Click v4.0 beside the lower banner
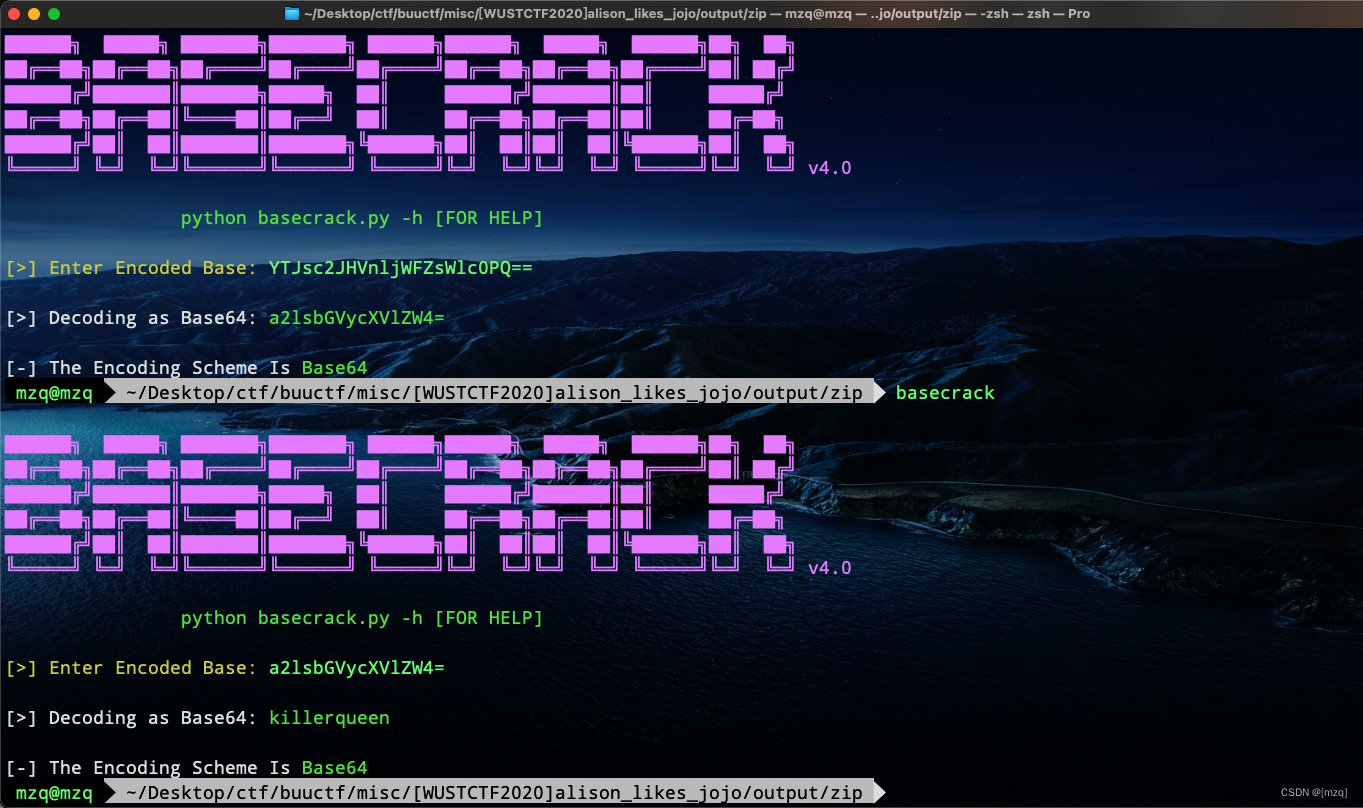This screenshot has width=1363, height=808. (829, 568)
